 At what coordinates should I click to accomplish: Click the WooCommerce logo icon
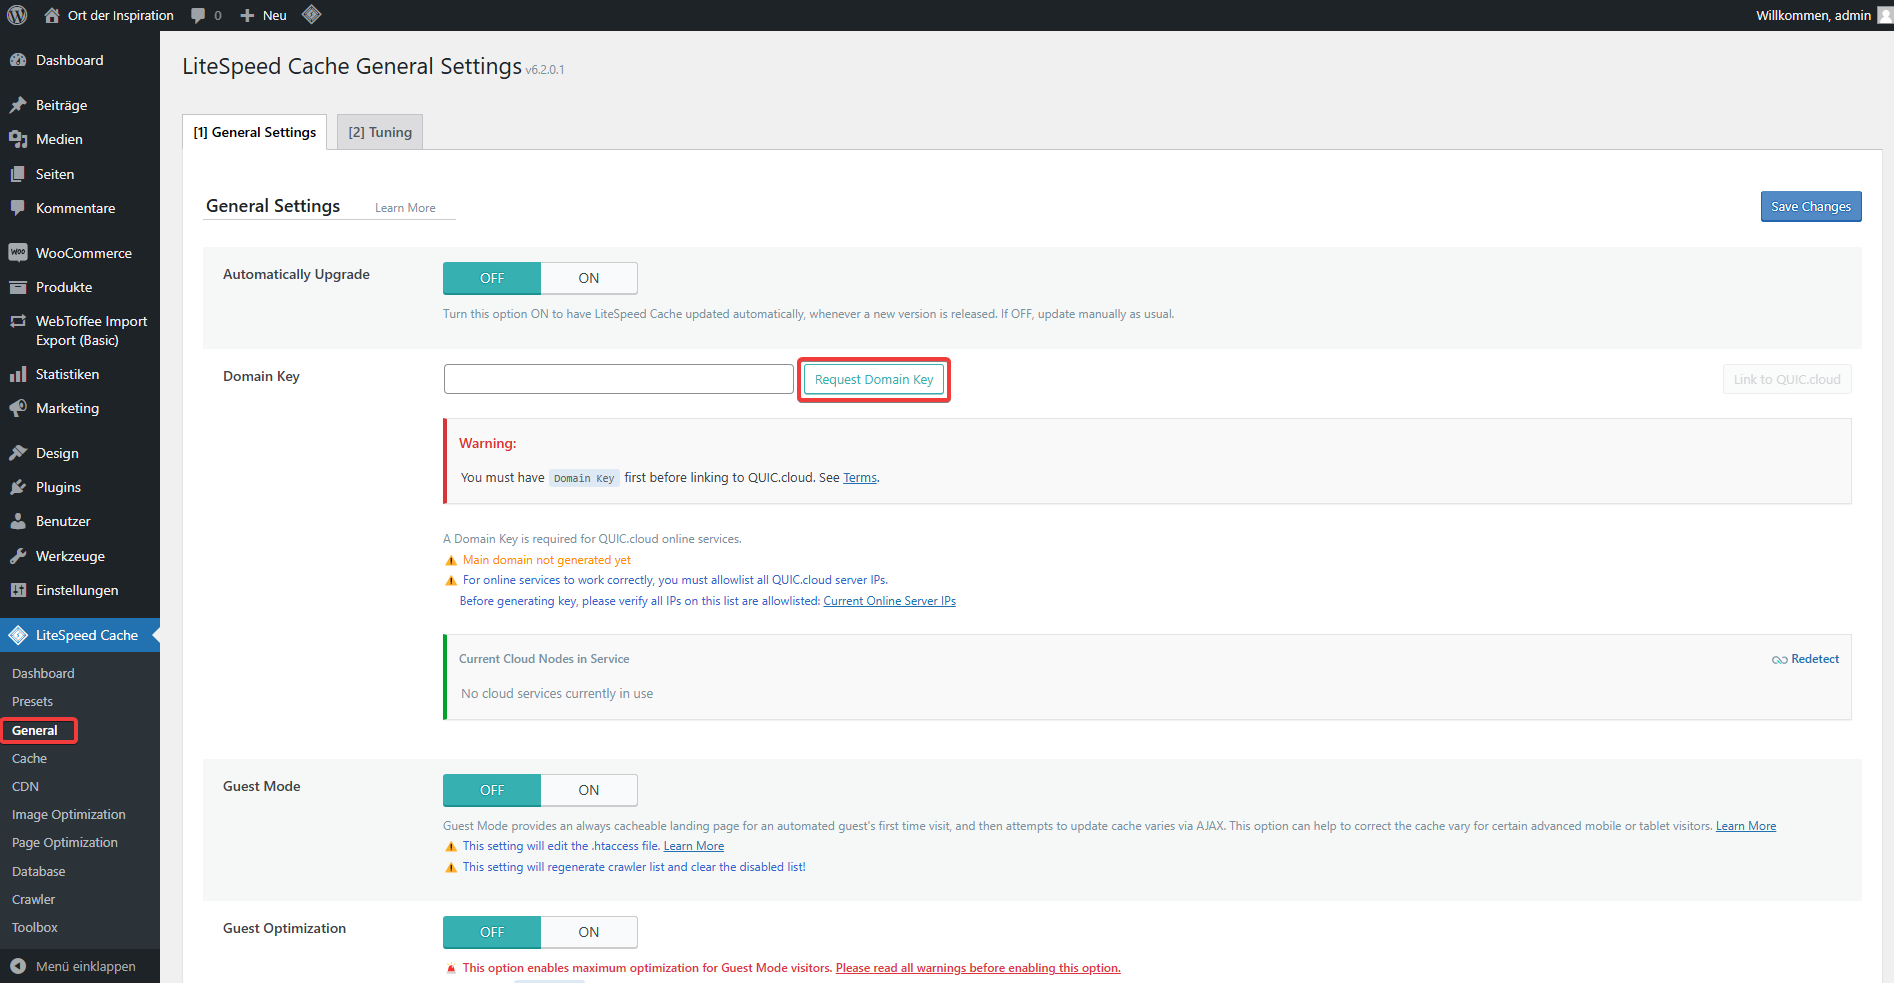(x=18, y=253)
